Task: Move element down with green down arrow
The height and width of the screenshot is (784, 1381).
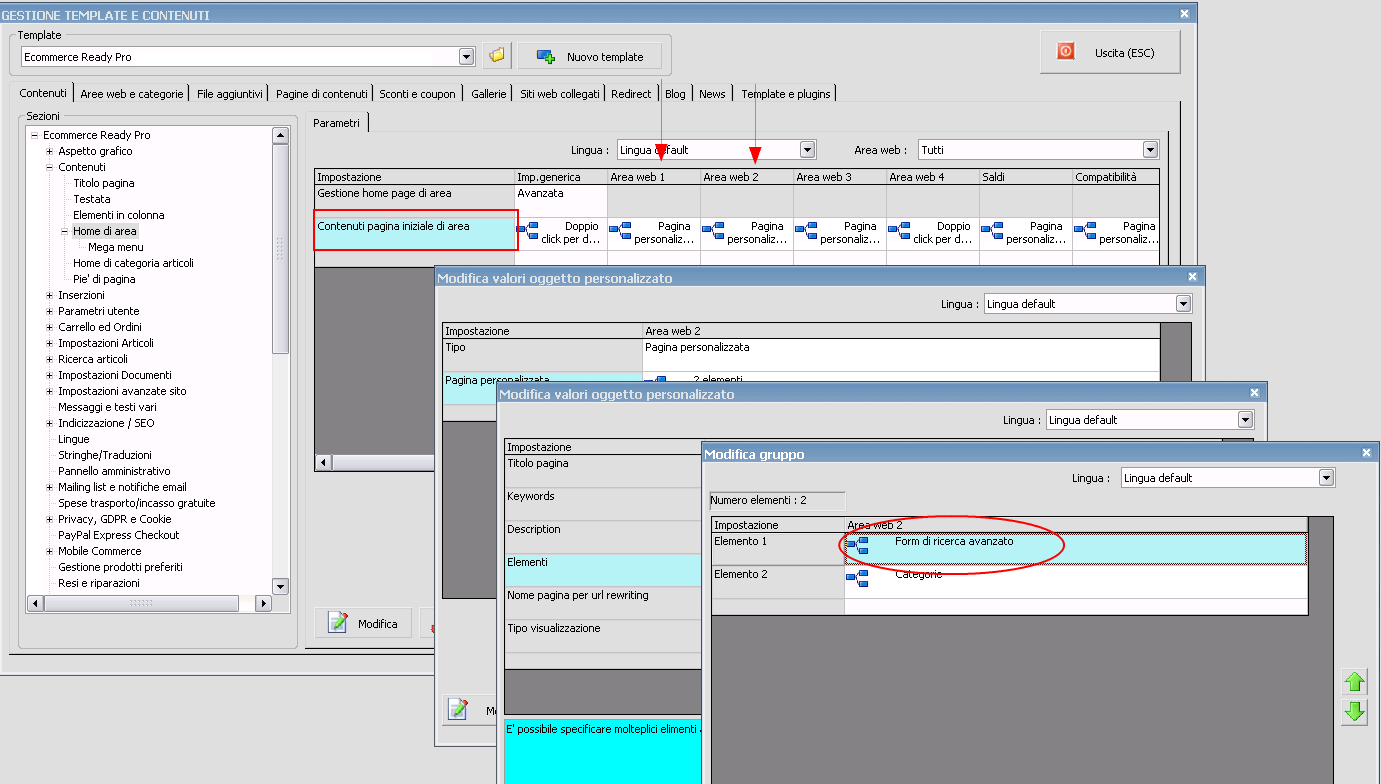Action: tap(1355, 712)
